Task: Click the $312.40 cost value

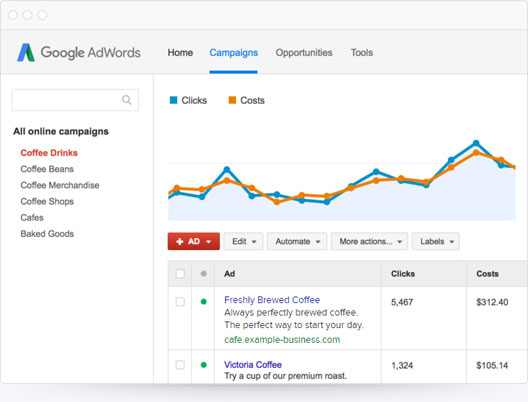Action: (x=492, y=302)
